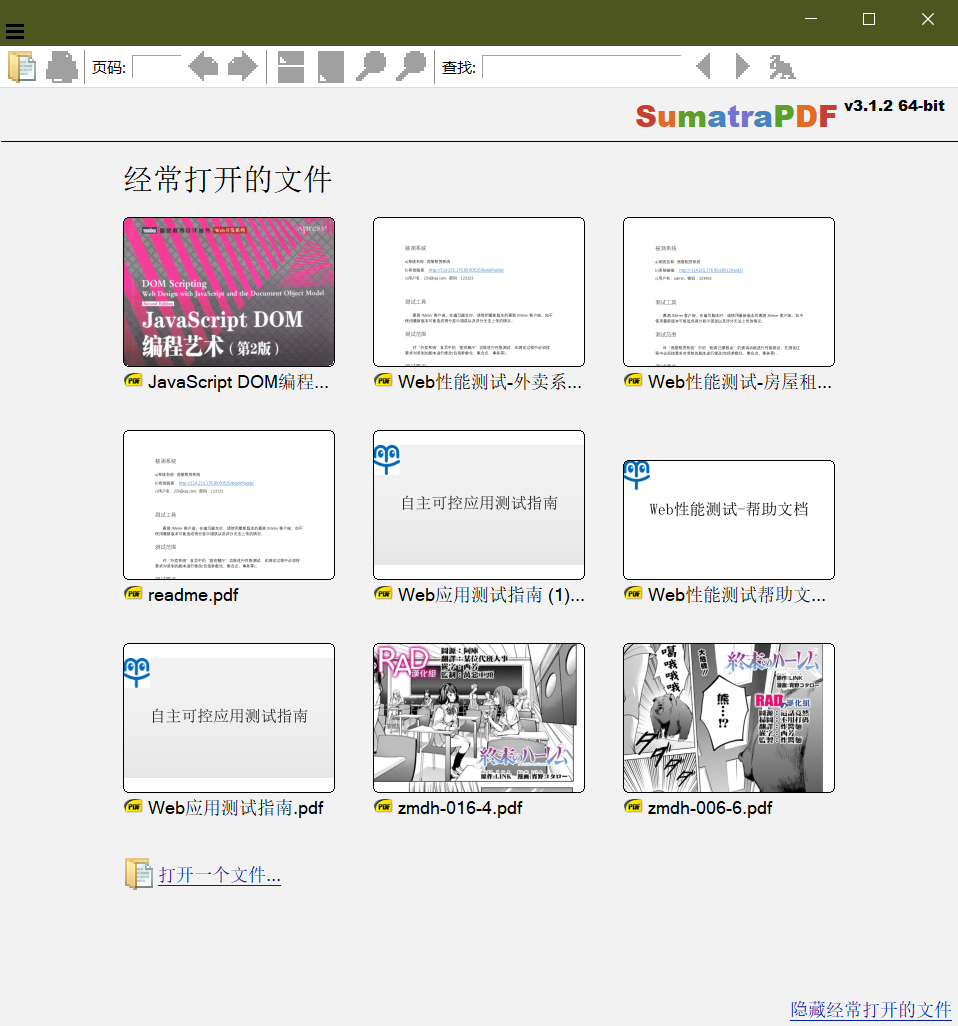Open Web应用测试指南.pdf thumbnail
This screenshot has height=1026, width=958.
click(229, 718)
